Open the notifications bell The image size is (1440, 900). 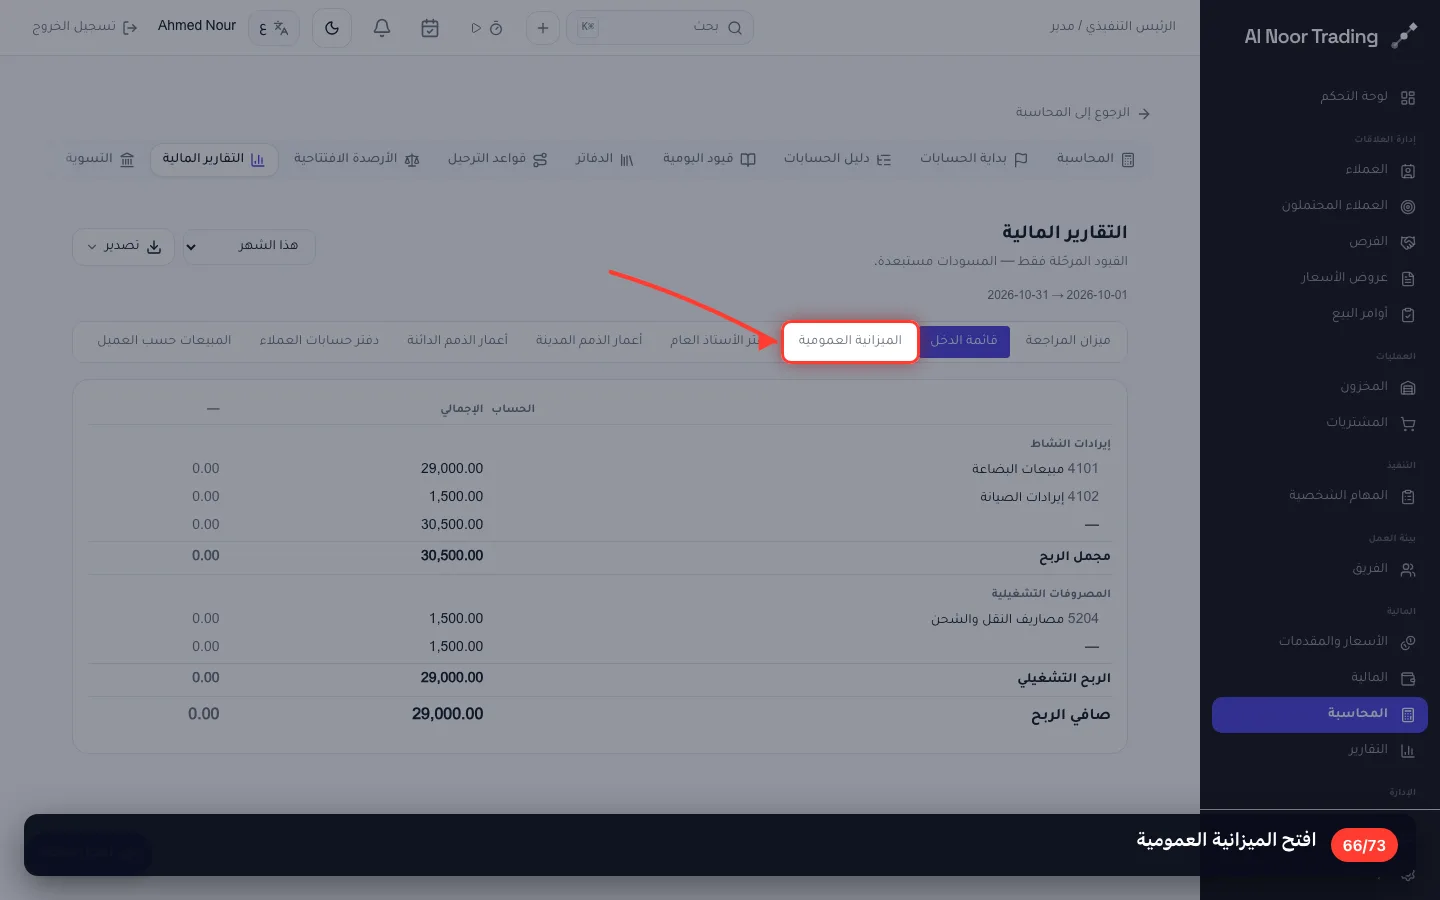tap(382, 28)
